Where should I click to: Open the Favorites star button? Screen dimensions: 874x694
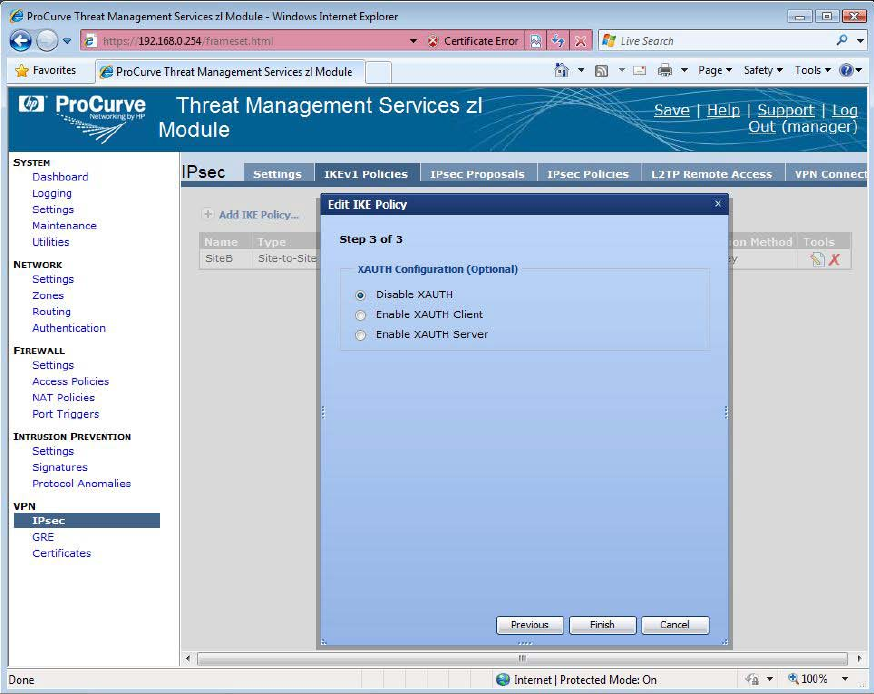point(46,70)
